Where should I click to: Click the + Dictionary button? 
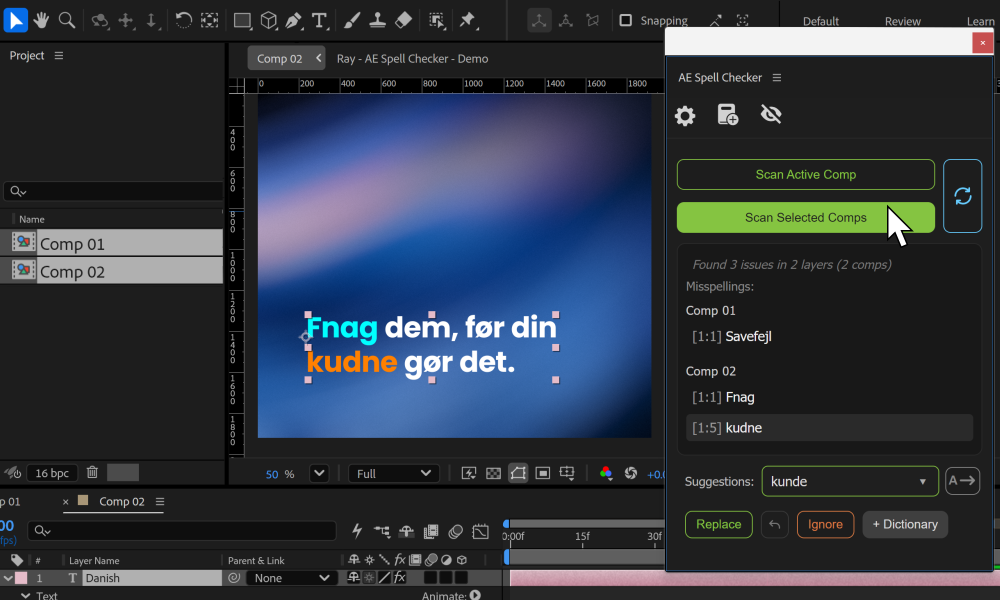coord(905,524)
